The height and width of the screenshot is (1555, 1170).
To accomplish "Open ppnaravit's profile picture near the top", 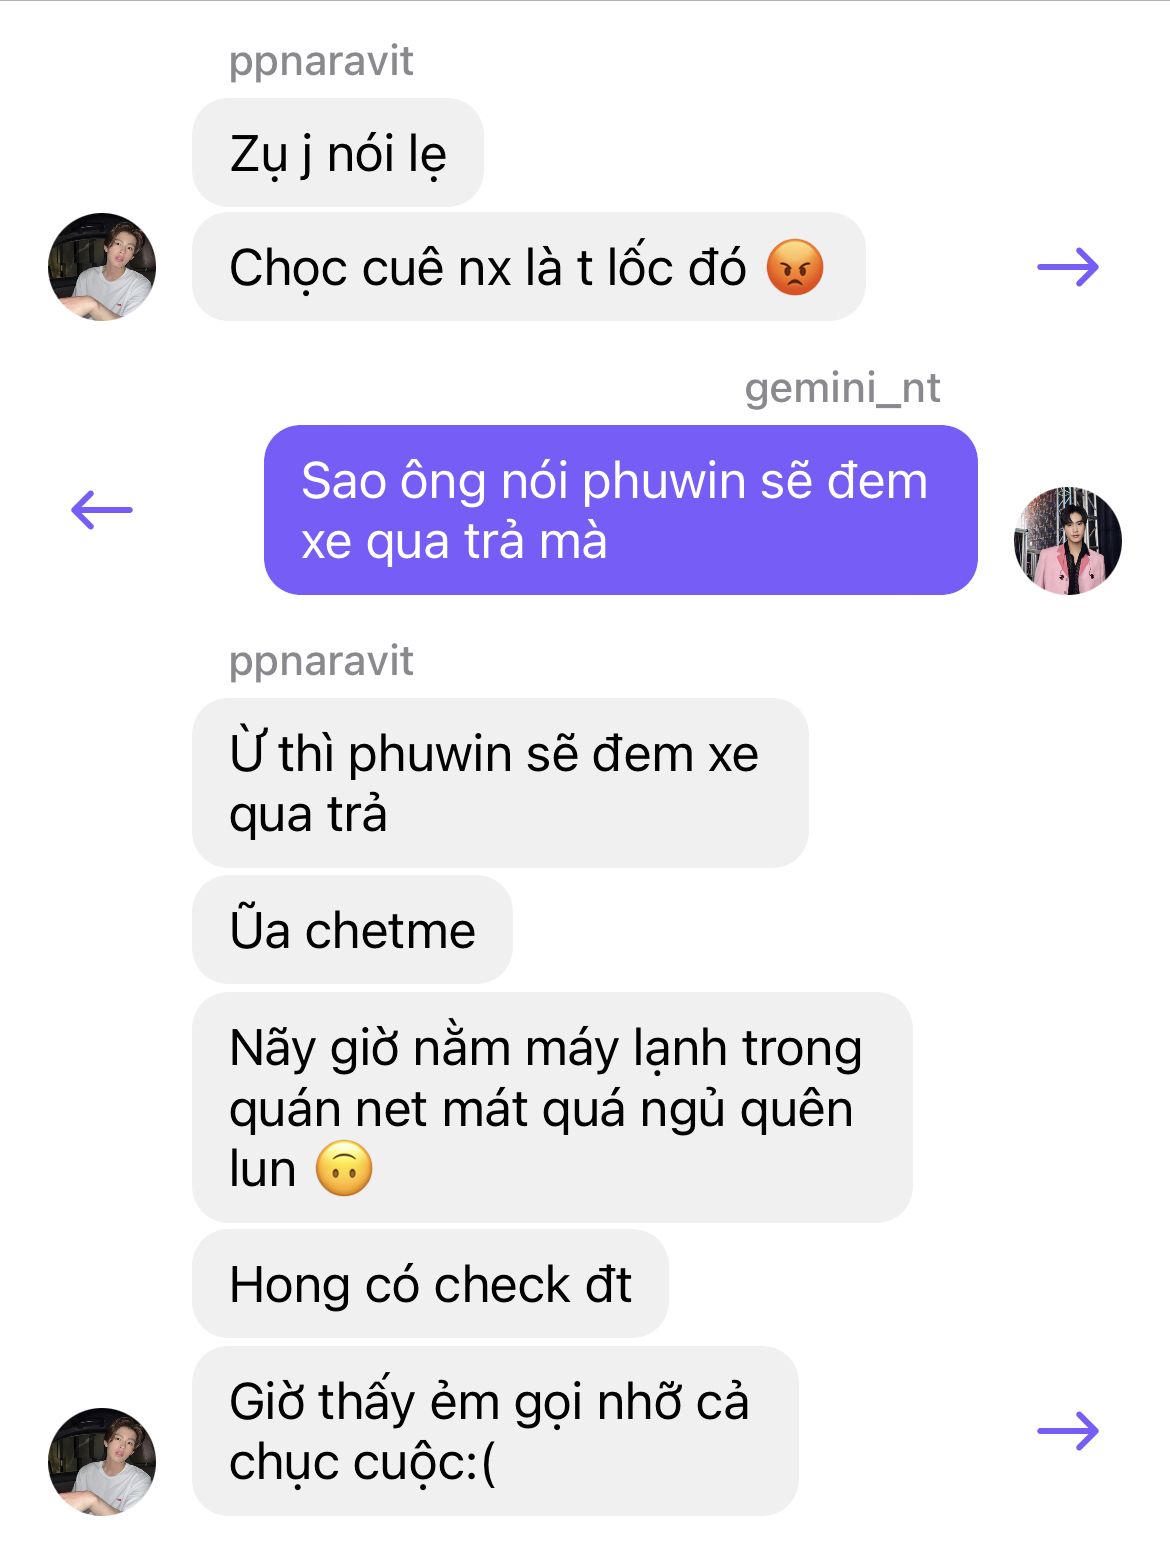I will tap(102, 267).
